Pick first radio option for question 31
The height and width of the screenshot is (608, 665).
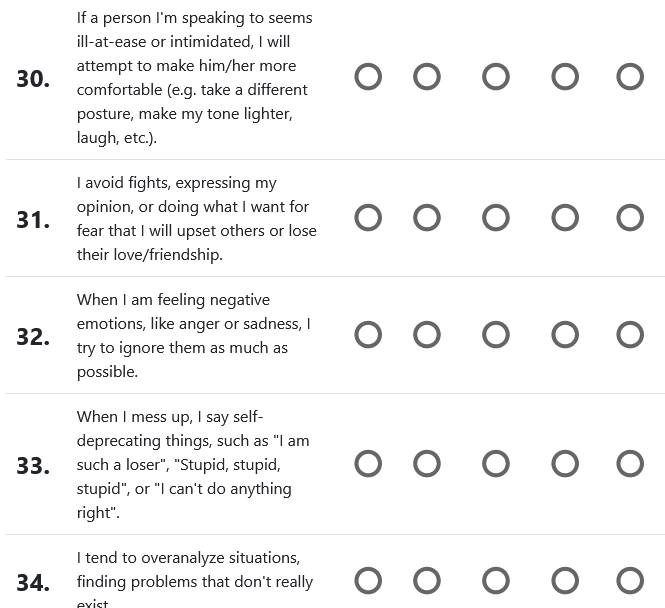(x=368, y=218)
